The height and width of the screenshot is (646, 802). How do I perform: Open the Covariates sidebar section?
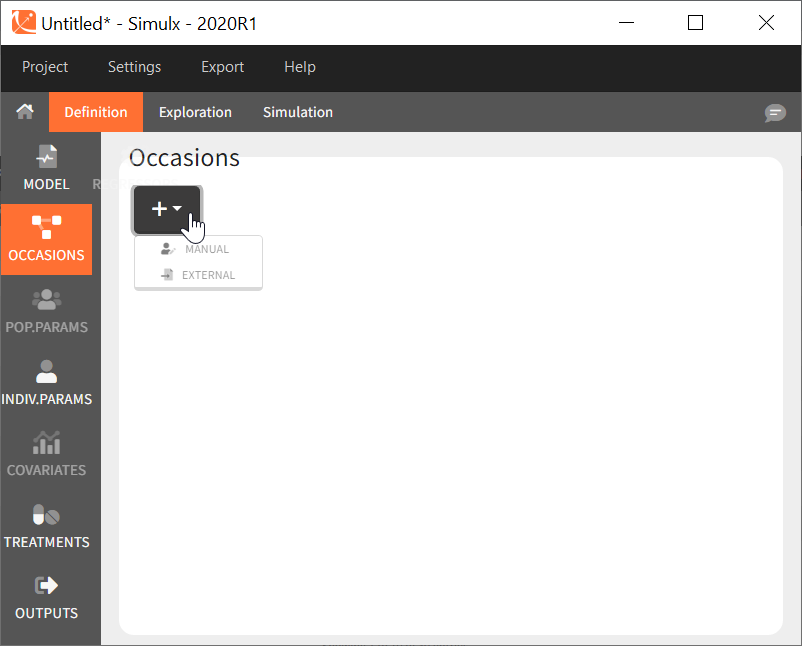(x=46, y=454)
